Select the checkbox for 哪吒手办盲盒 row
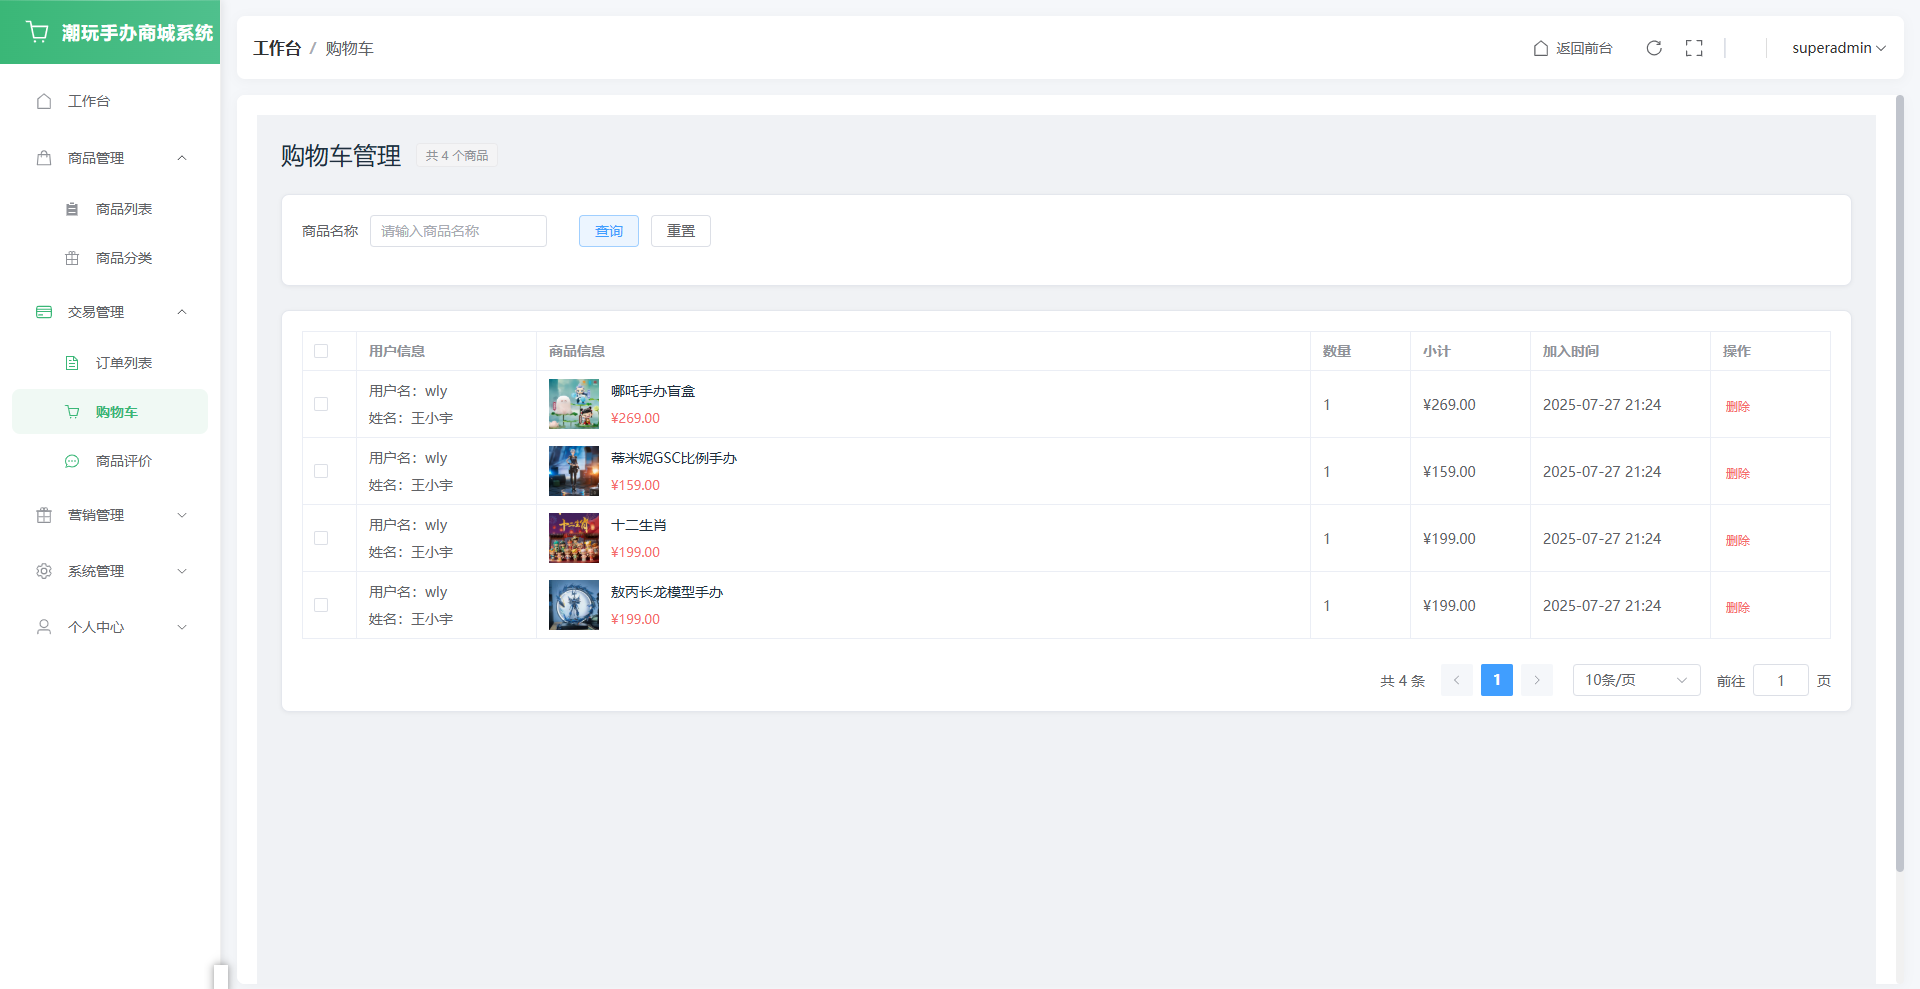The image size is (1920, 989). [x=321, y=404]
